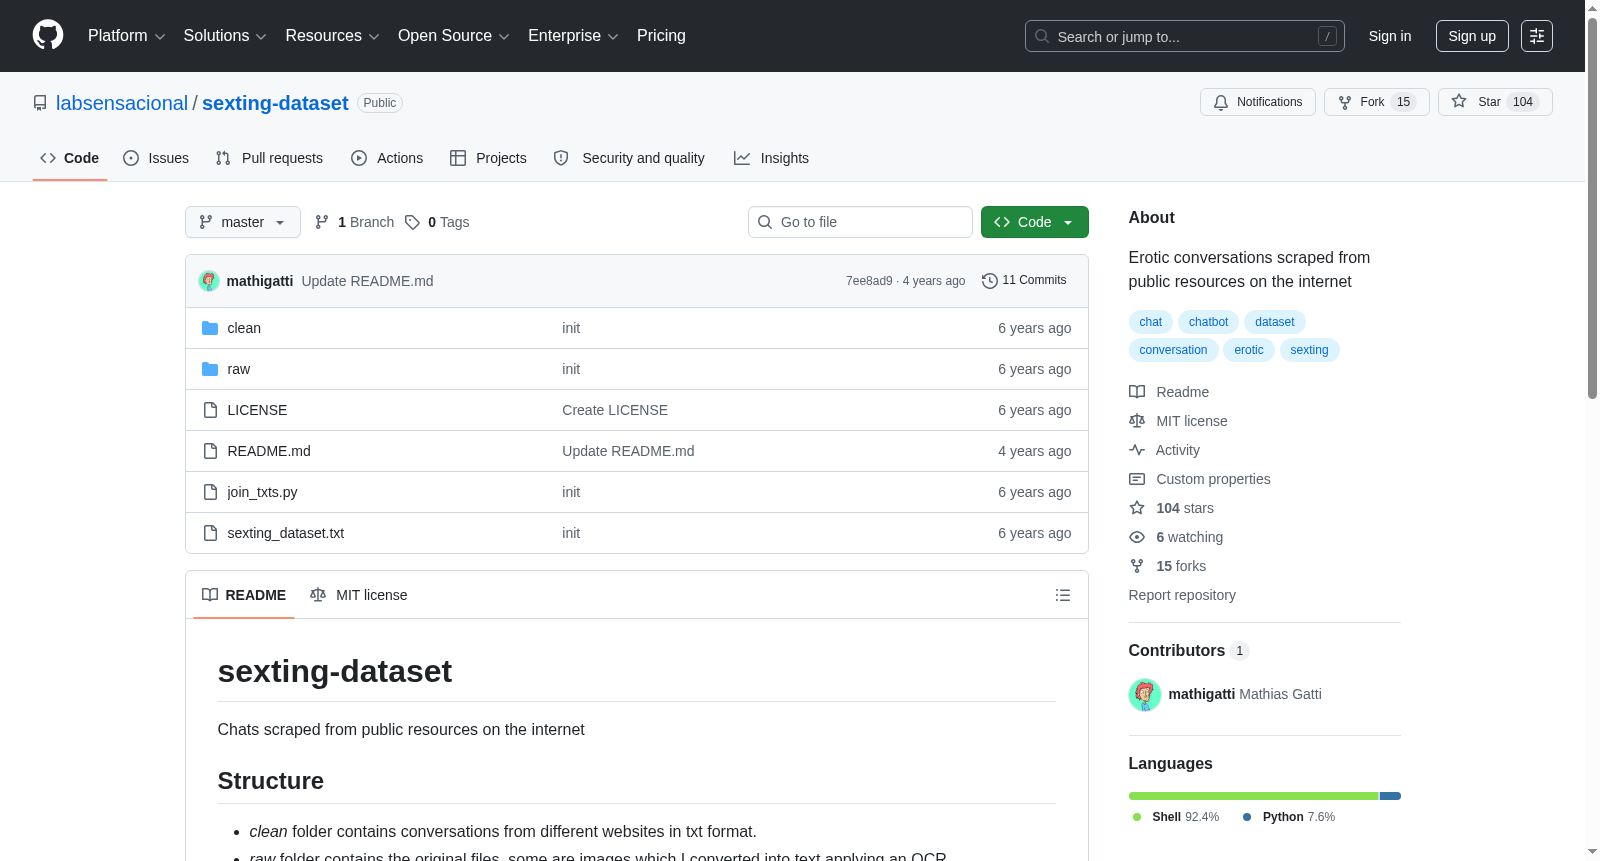
Task: Open the README outline icon
Action: click(1062, 595)
